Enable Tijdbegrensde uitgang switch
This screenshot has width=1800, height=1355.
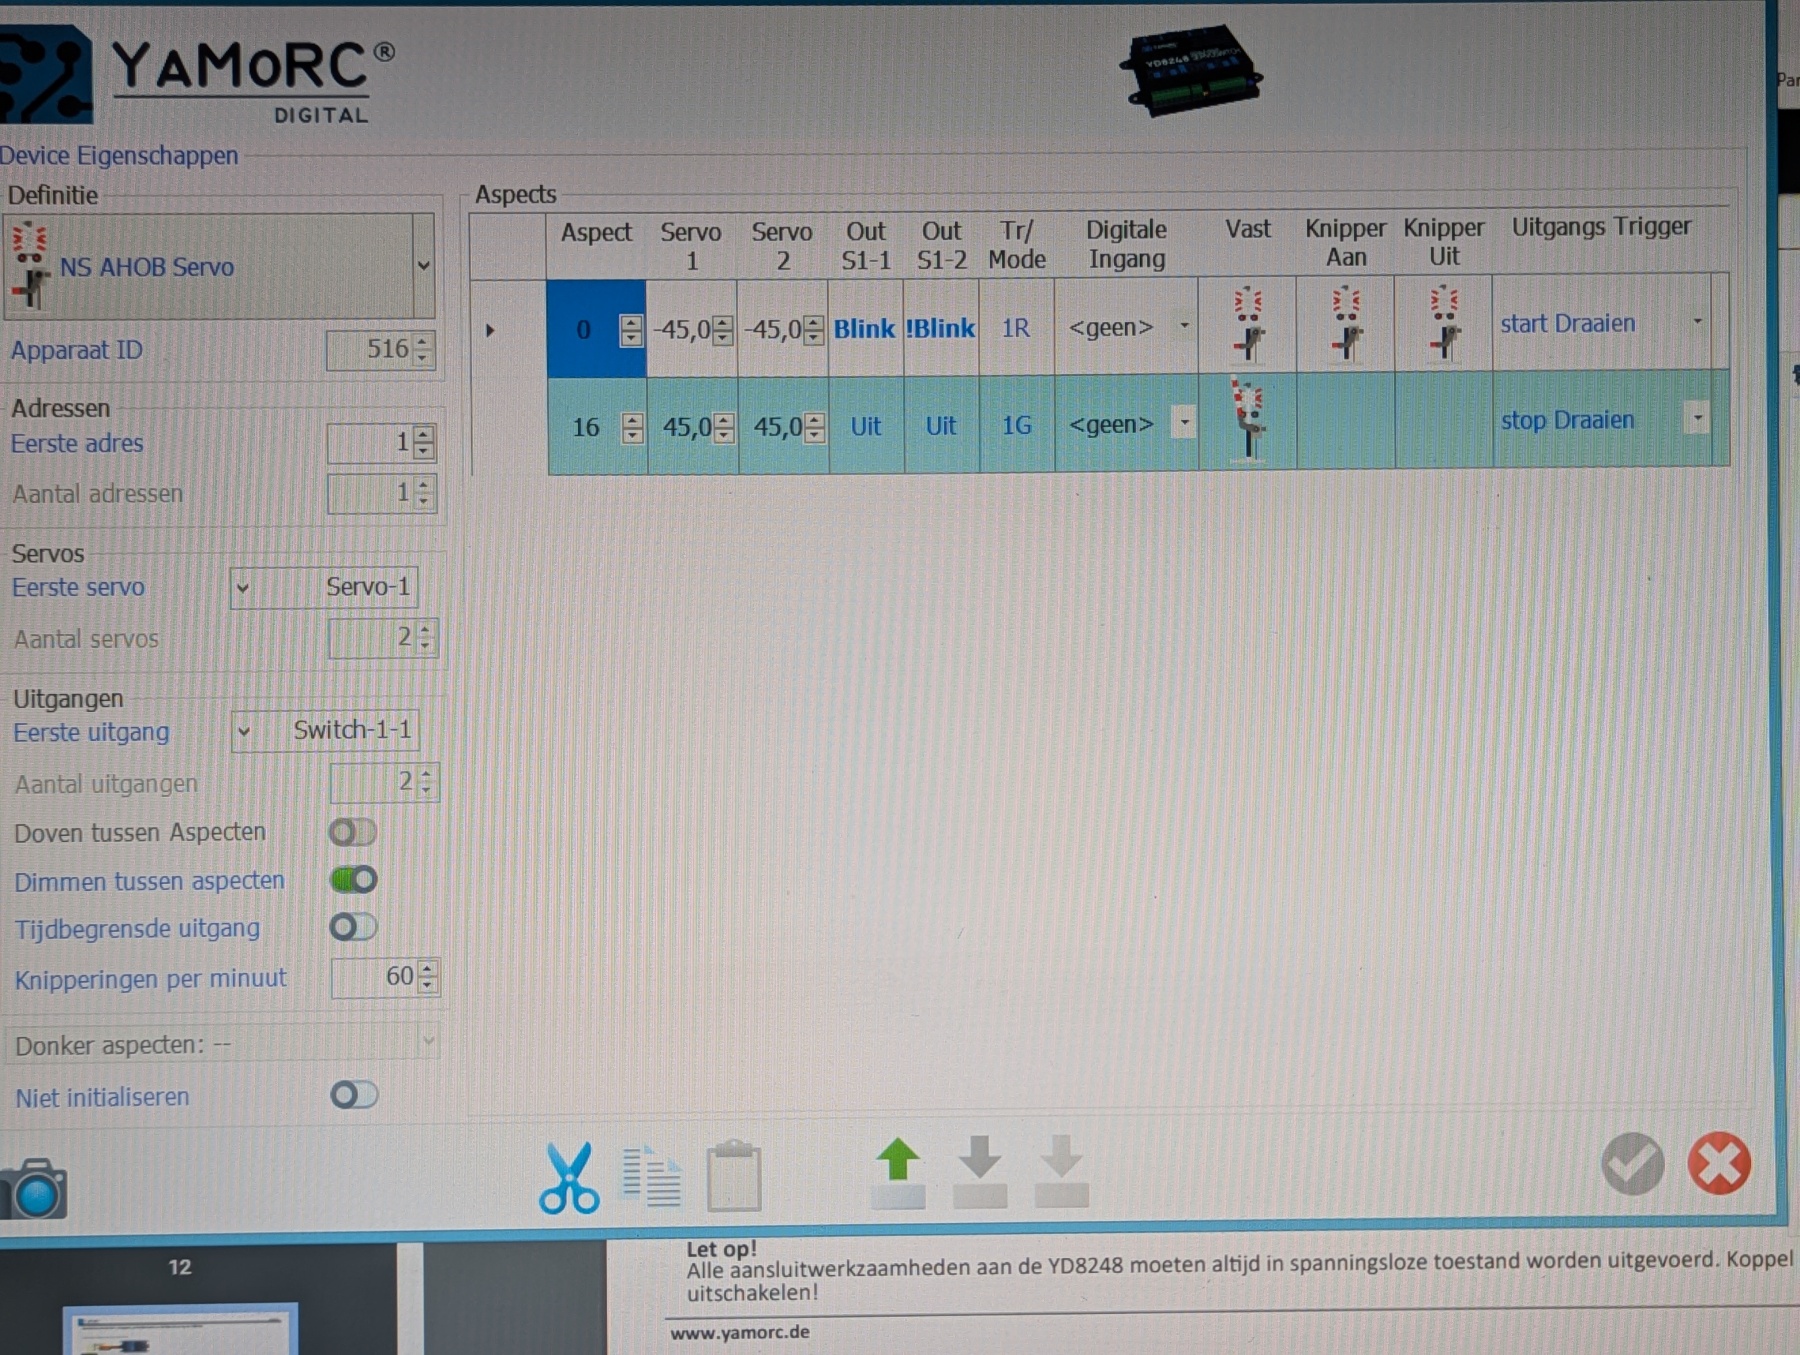353,927
